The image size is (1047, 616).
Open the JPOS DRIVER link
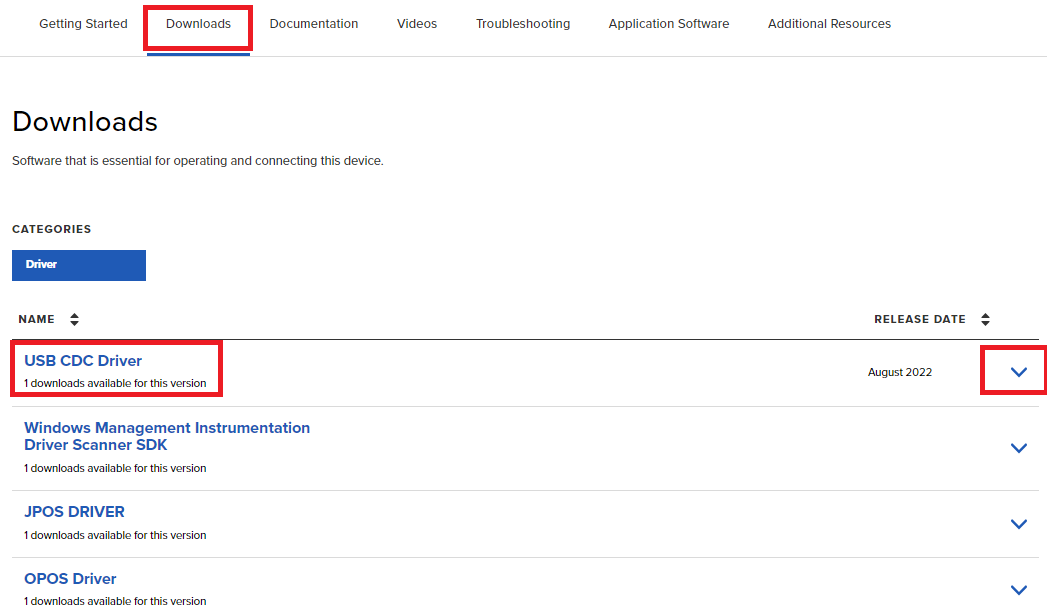(74, 512)
